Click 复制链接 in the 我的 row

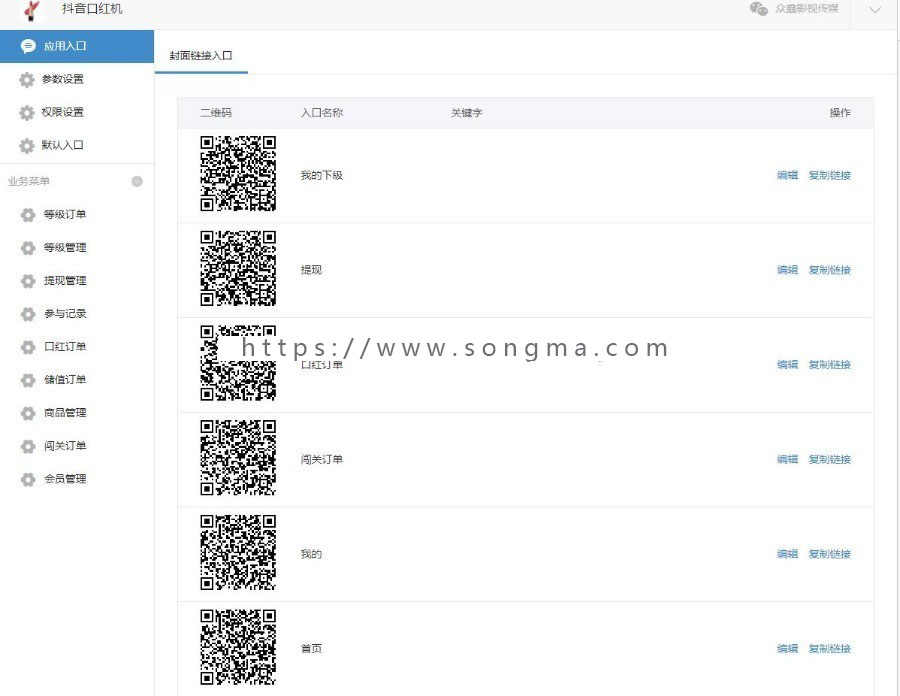[x=829, y=554]
